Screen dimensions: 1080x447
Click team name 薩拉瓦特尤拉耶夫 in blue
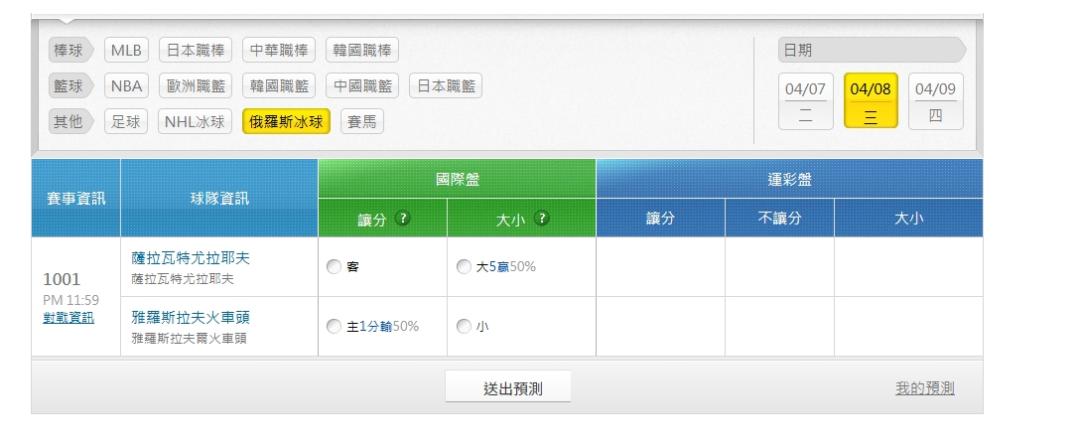(x=190, y=258)
